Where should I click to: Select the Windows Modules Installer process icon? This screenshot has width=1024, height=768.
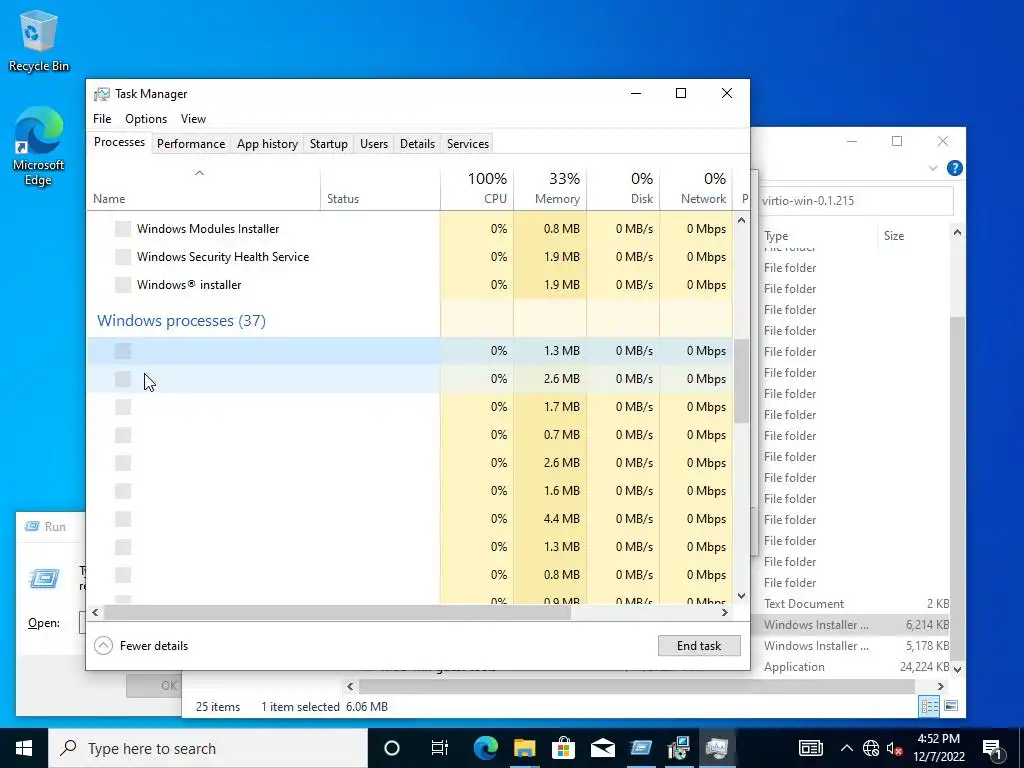(x=123, y=229)
